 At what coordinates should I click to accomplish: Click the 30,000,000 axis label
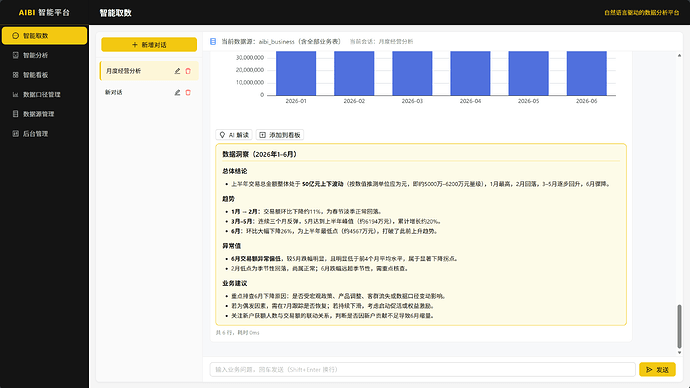tap(250, 58)
